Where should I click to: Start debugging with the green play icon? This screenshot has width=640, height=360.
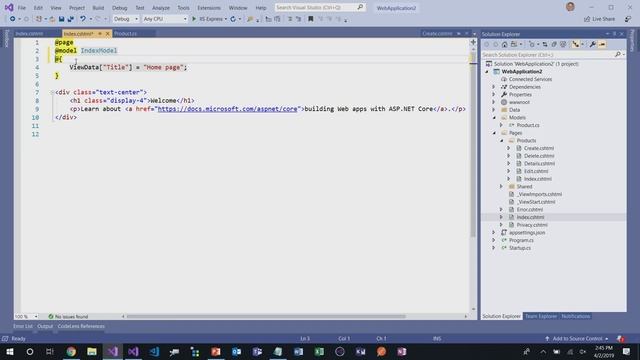click(194, 19)
